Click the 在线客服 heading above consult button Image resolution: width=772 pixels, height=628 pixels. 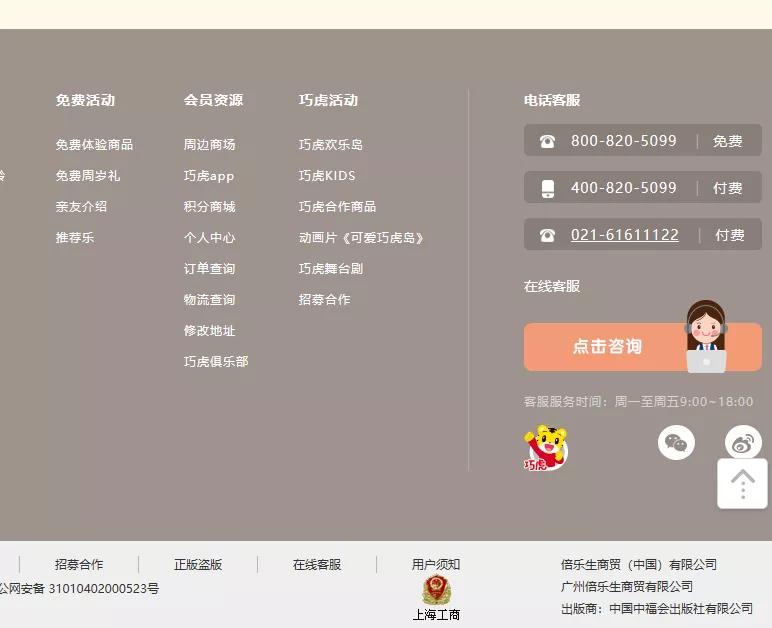pyautogui.click(x=552, y=286)
